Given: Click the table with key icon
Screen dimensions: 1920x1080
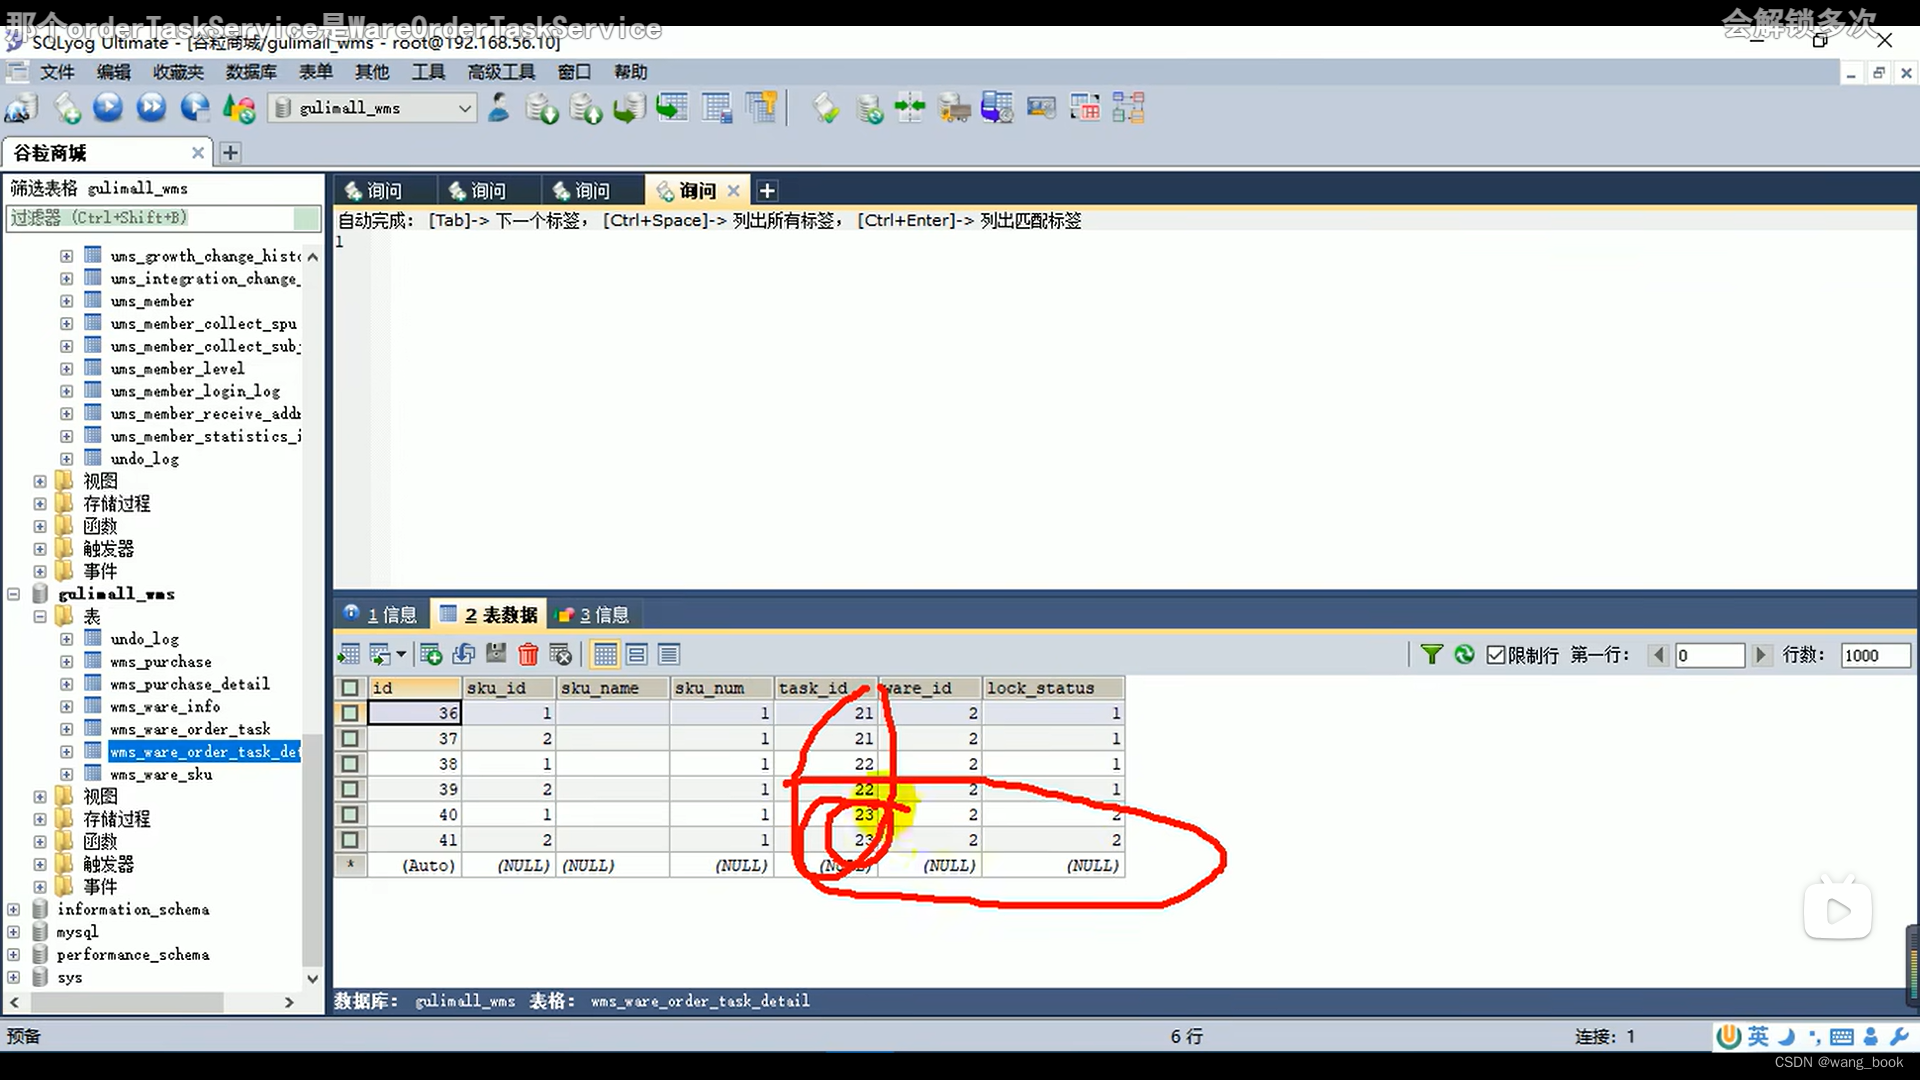Looking at the screenshot, I should pyautogui.click(x=761, y=108).
